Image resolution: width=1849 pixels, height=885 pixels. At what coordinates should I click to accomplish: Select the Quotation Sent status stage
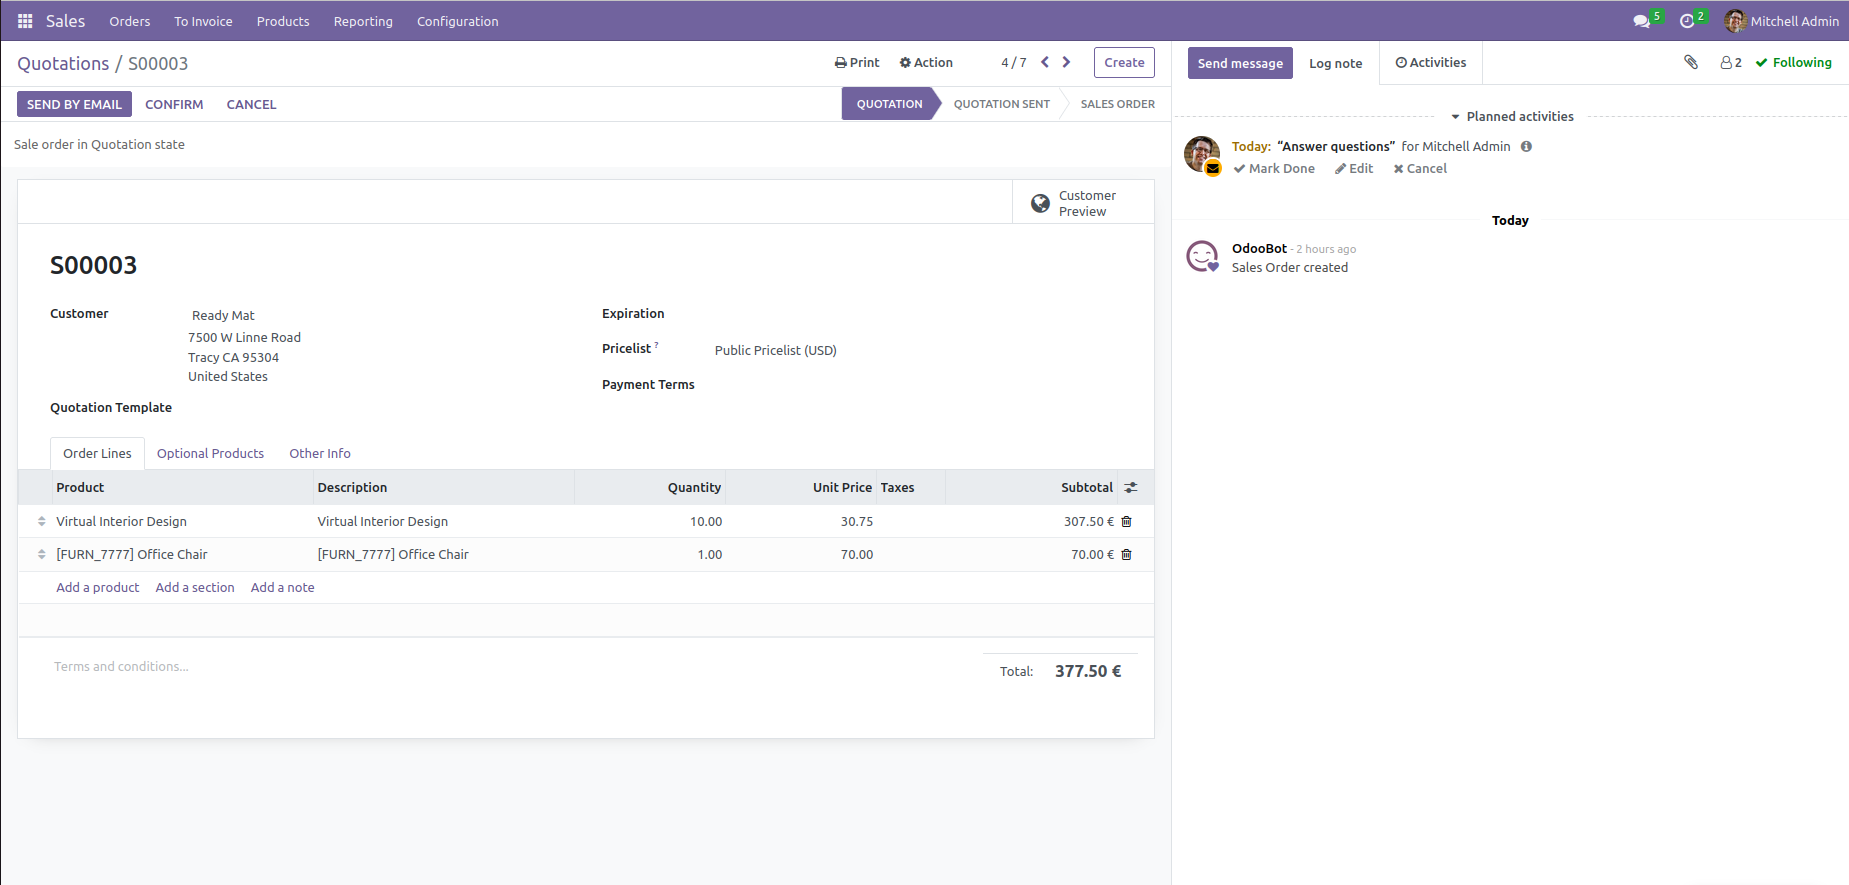click(x=1002, y=104)
